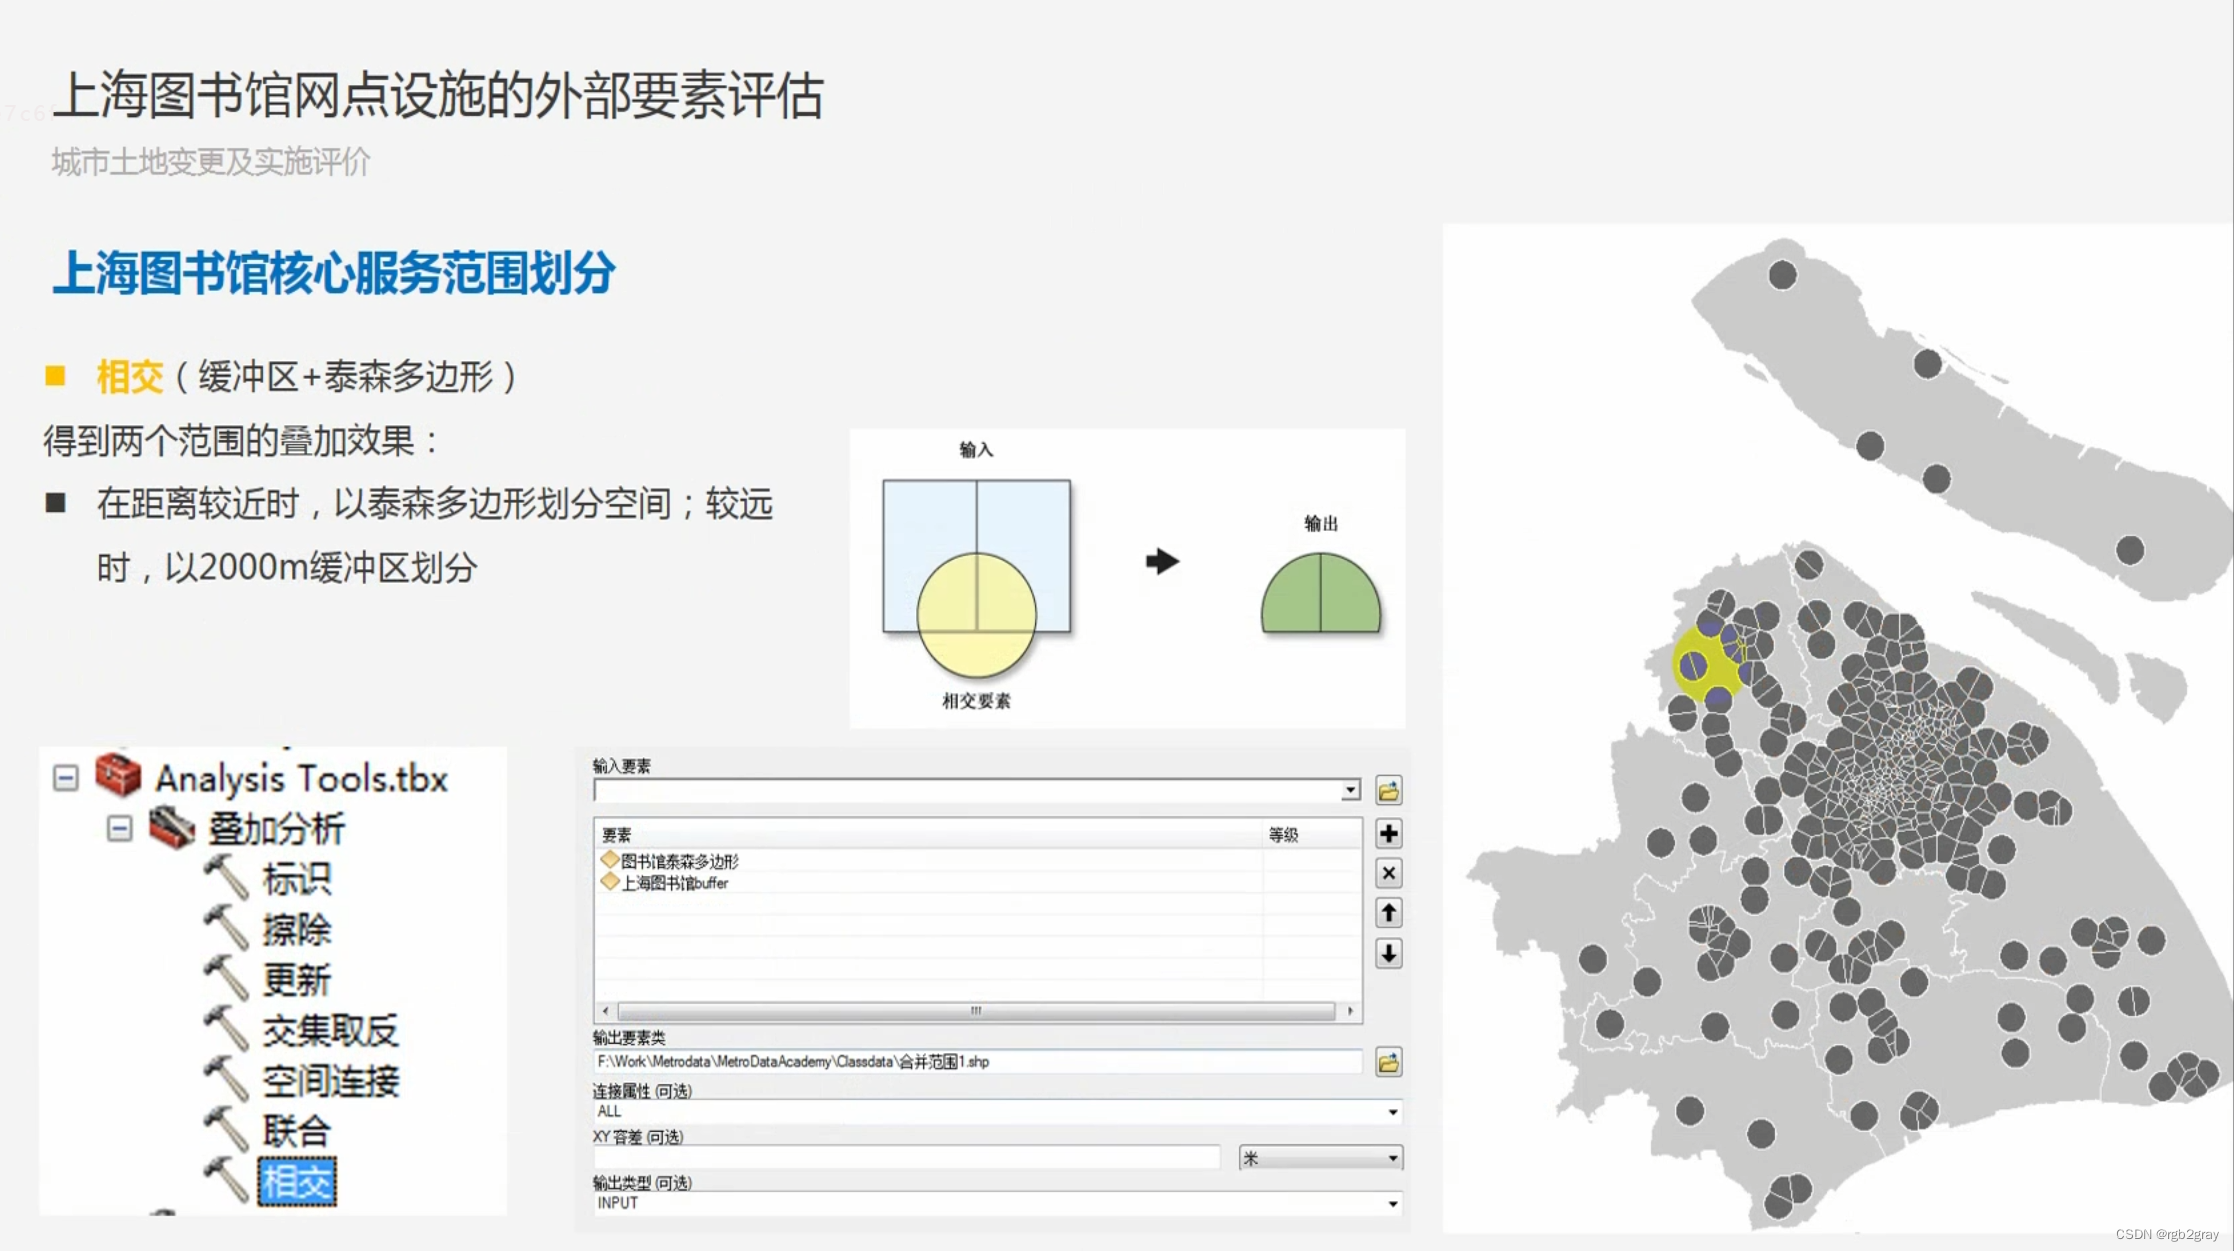
Task: Move selected feature up arrow
Action: (x=1388, y=913)
